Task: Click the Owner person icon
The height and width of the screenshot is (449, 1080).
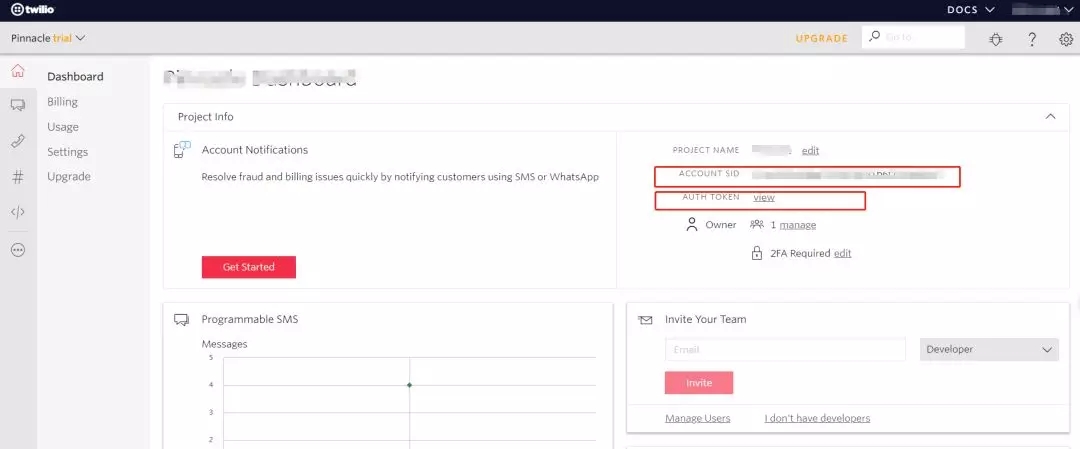Action: coord(692,224)
